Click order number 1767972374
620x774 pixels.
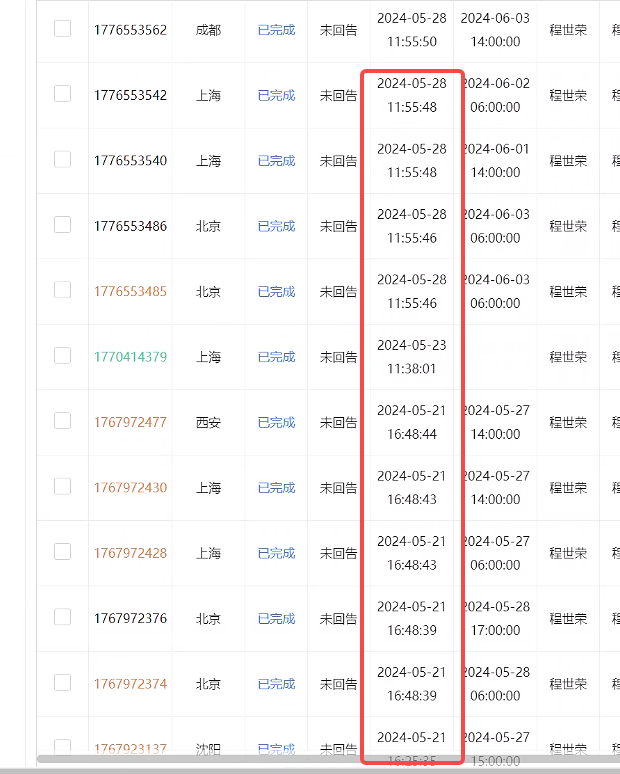pos(130,684)
